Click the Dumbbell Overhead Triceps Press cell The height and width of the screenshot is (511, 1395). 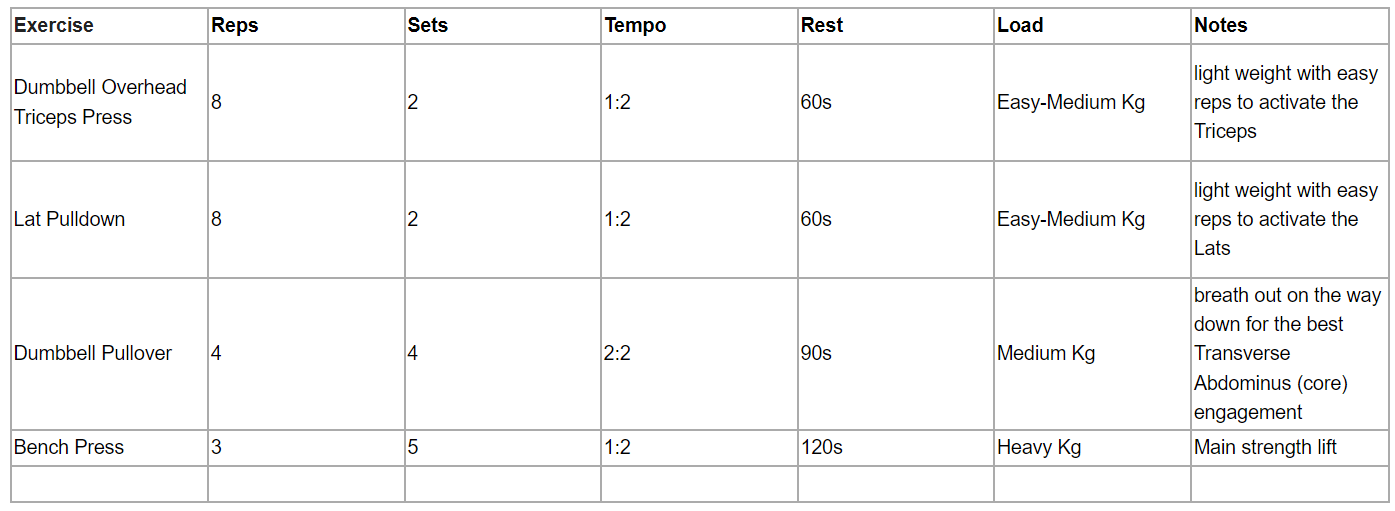100,102
